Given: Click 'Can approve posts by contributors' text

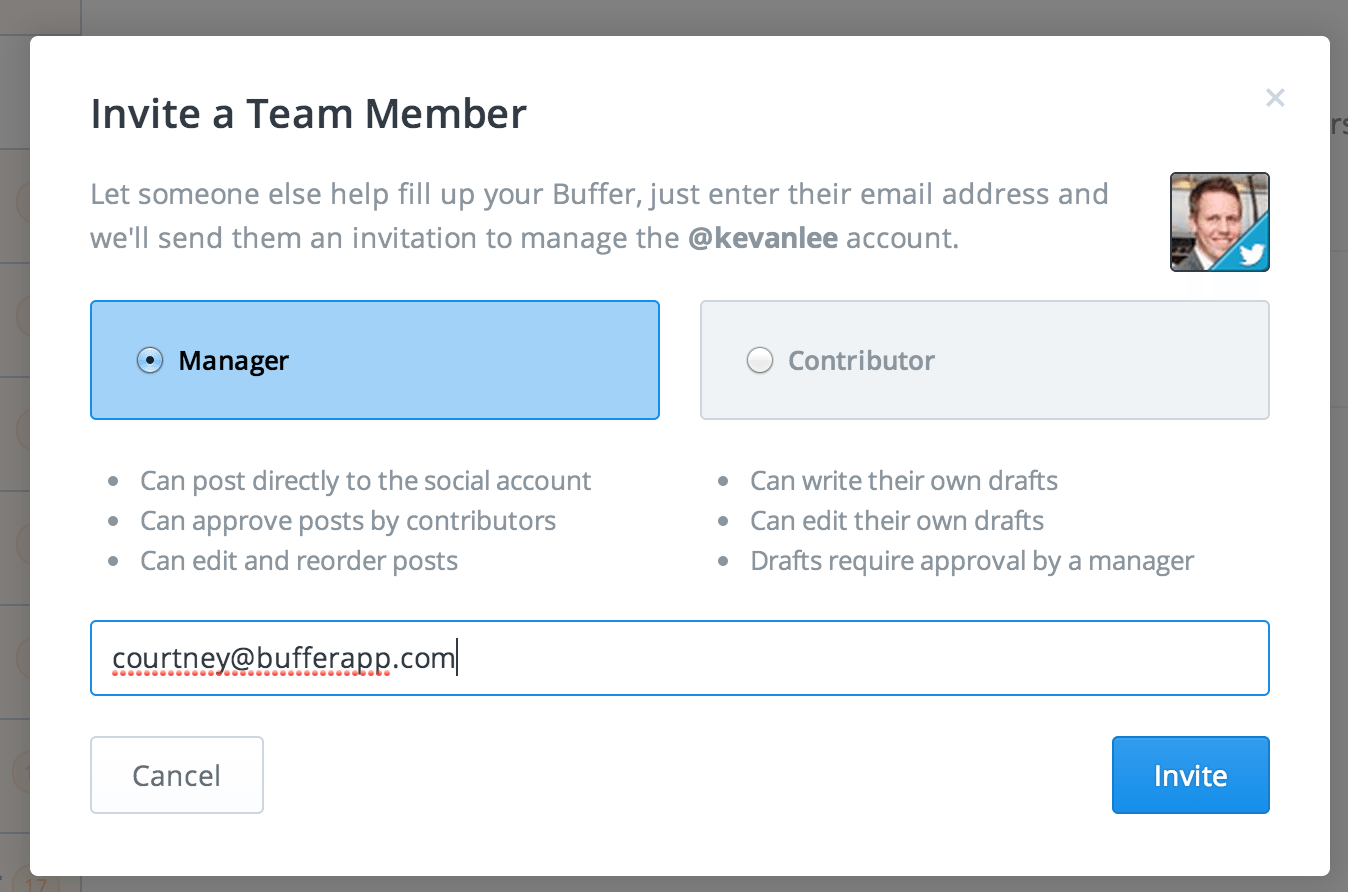Looking at the screenshot, I should click(348, 521).
